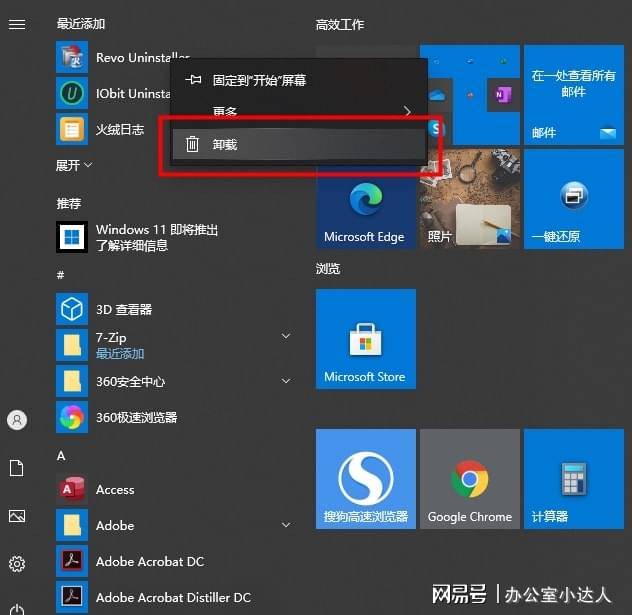Click the Windows 11 logo icon
The width and height of the screenshot is (632, 615).
[72, 237]
